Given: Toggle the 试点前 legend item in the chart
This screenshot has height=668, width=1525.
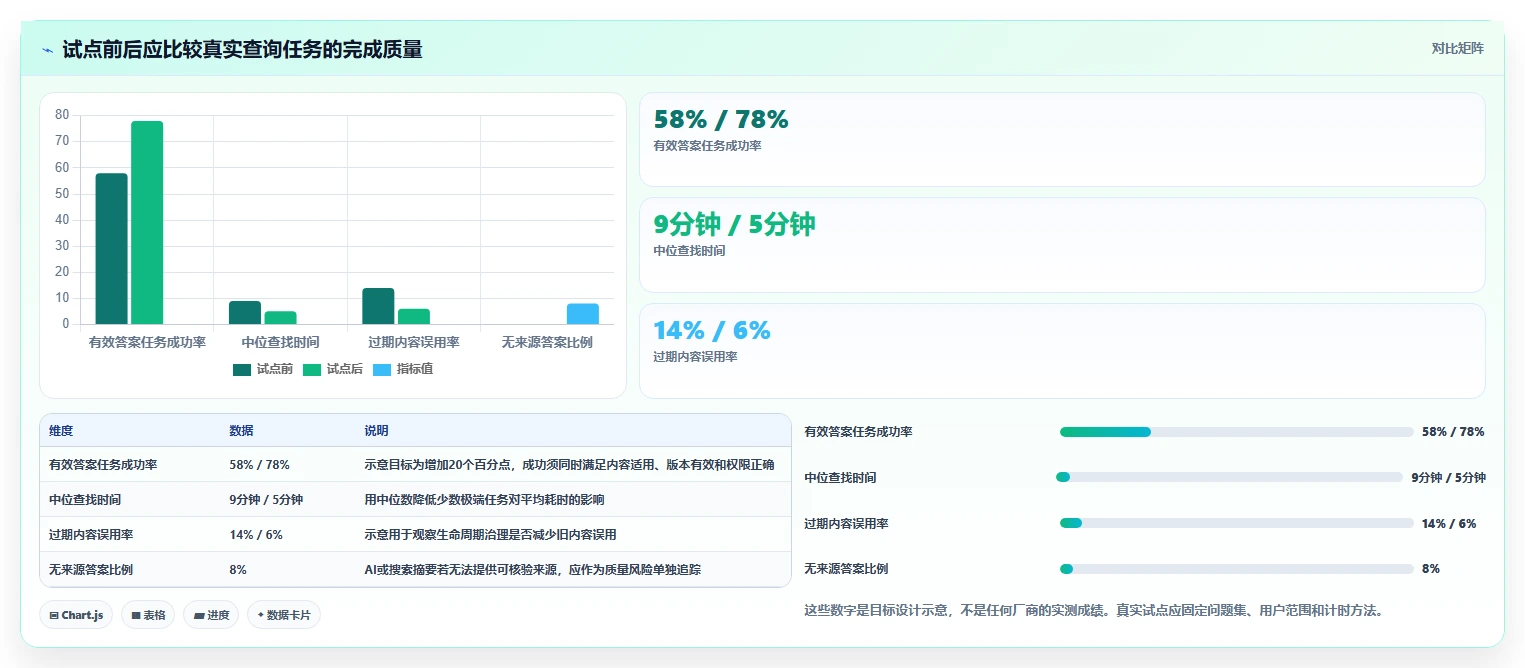Looking at the screenshot, I should click(x=263, y=369).
